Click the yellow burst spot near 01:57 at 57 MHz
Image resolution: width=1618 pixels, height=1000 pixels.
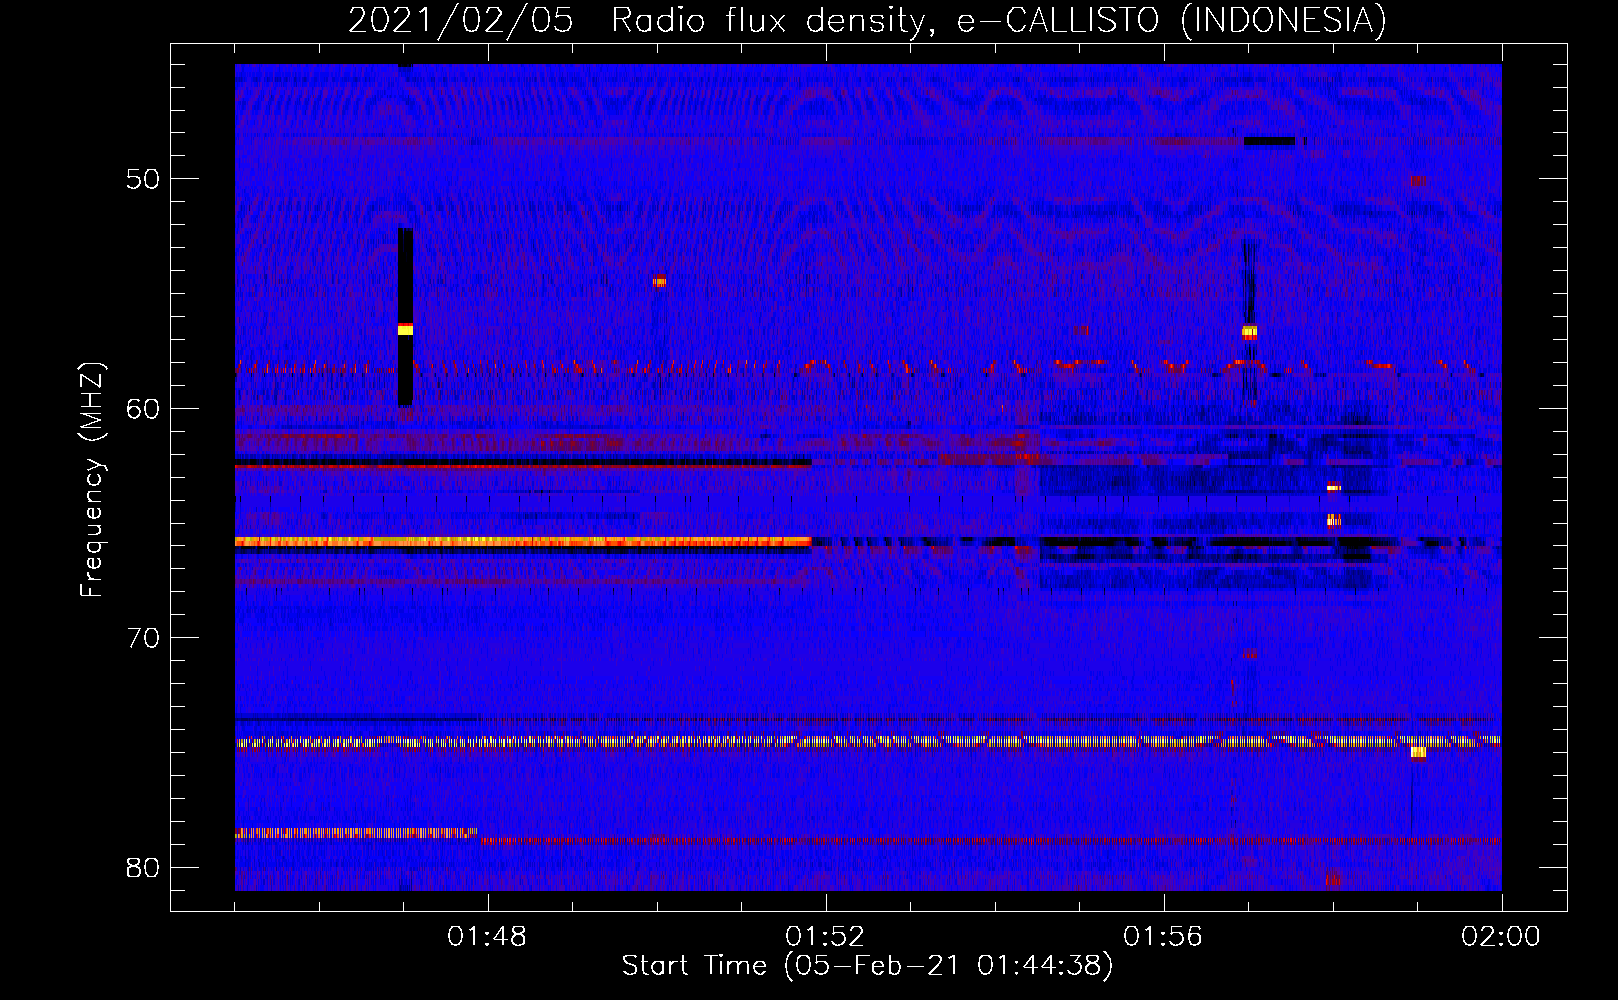[1249, 331]
